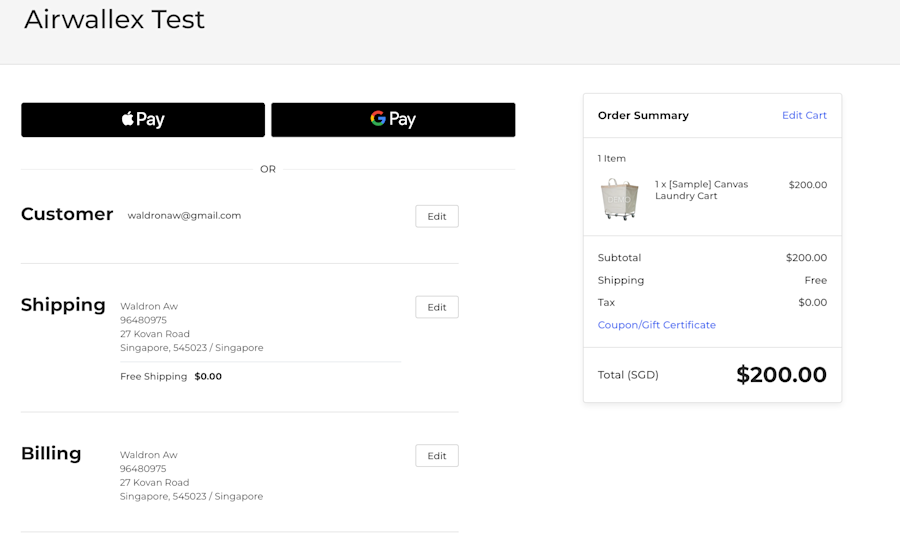Viewport: 900px width, 545px height.
Task: Click the shipping name 'Waldron Aw'
Action: 149,306
